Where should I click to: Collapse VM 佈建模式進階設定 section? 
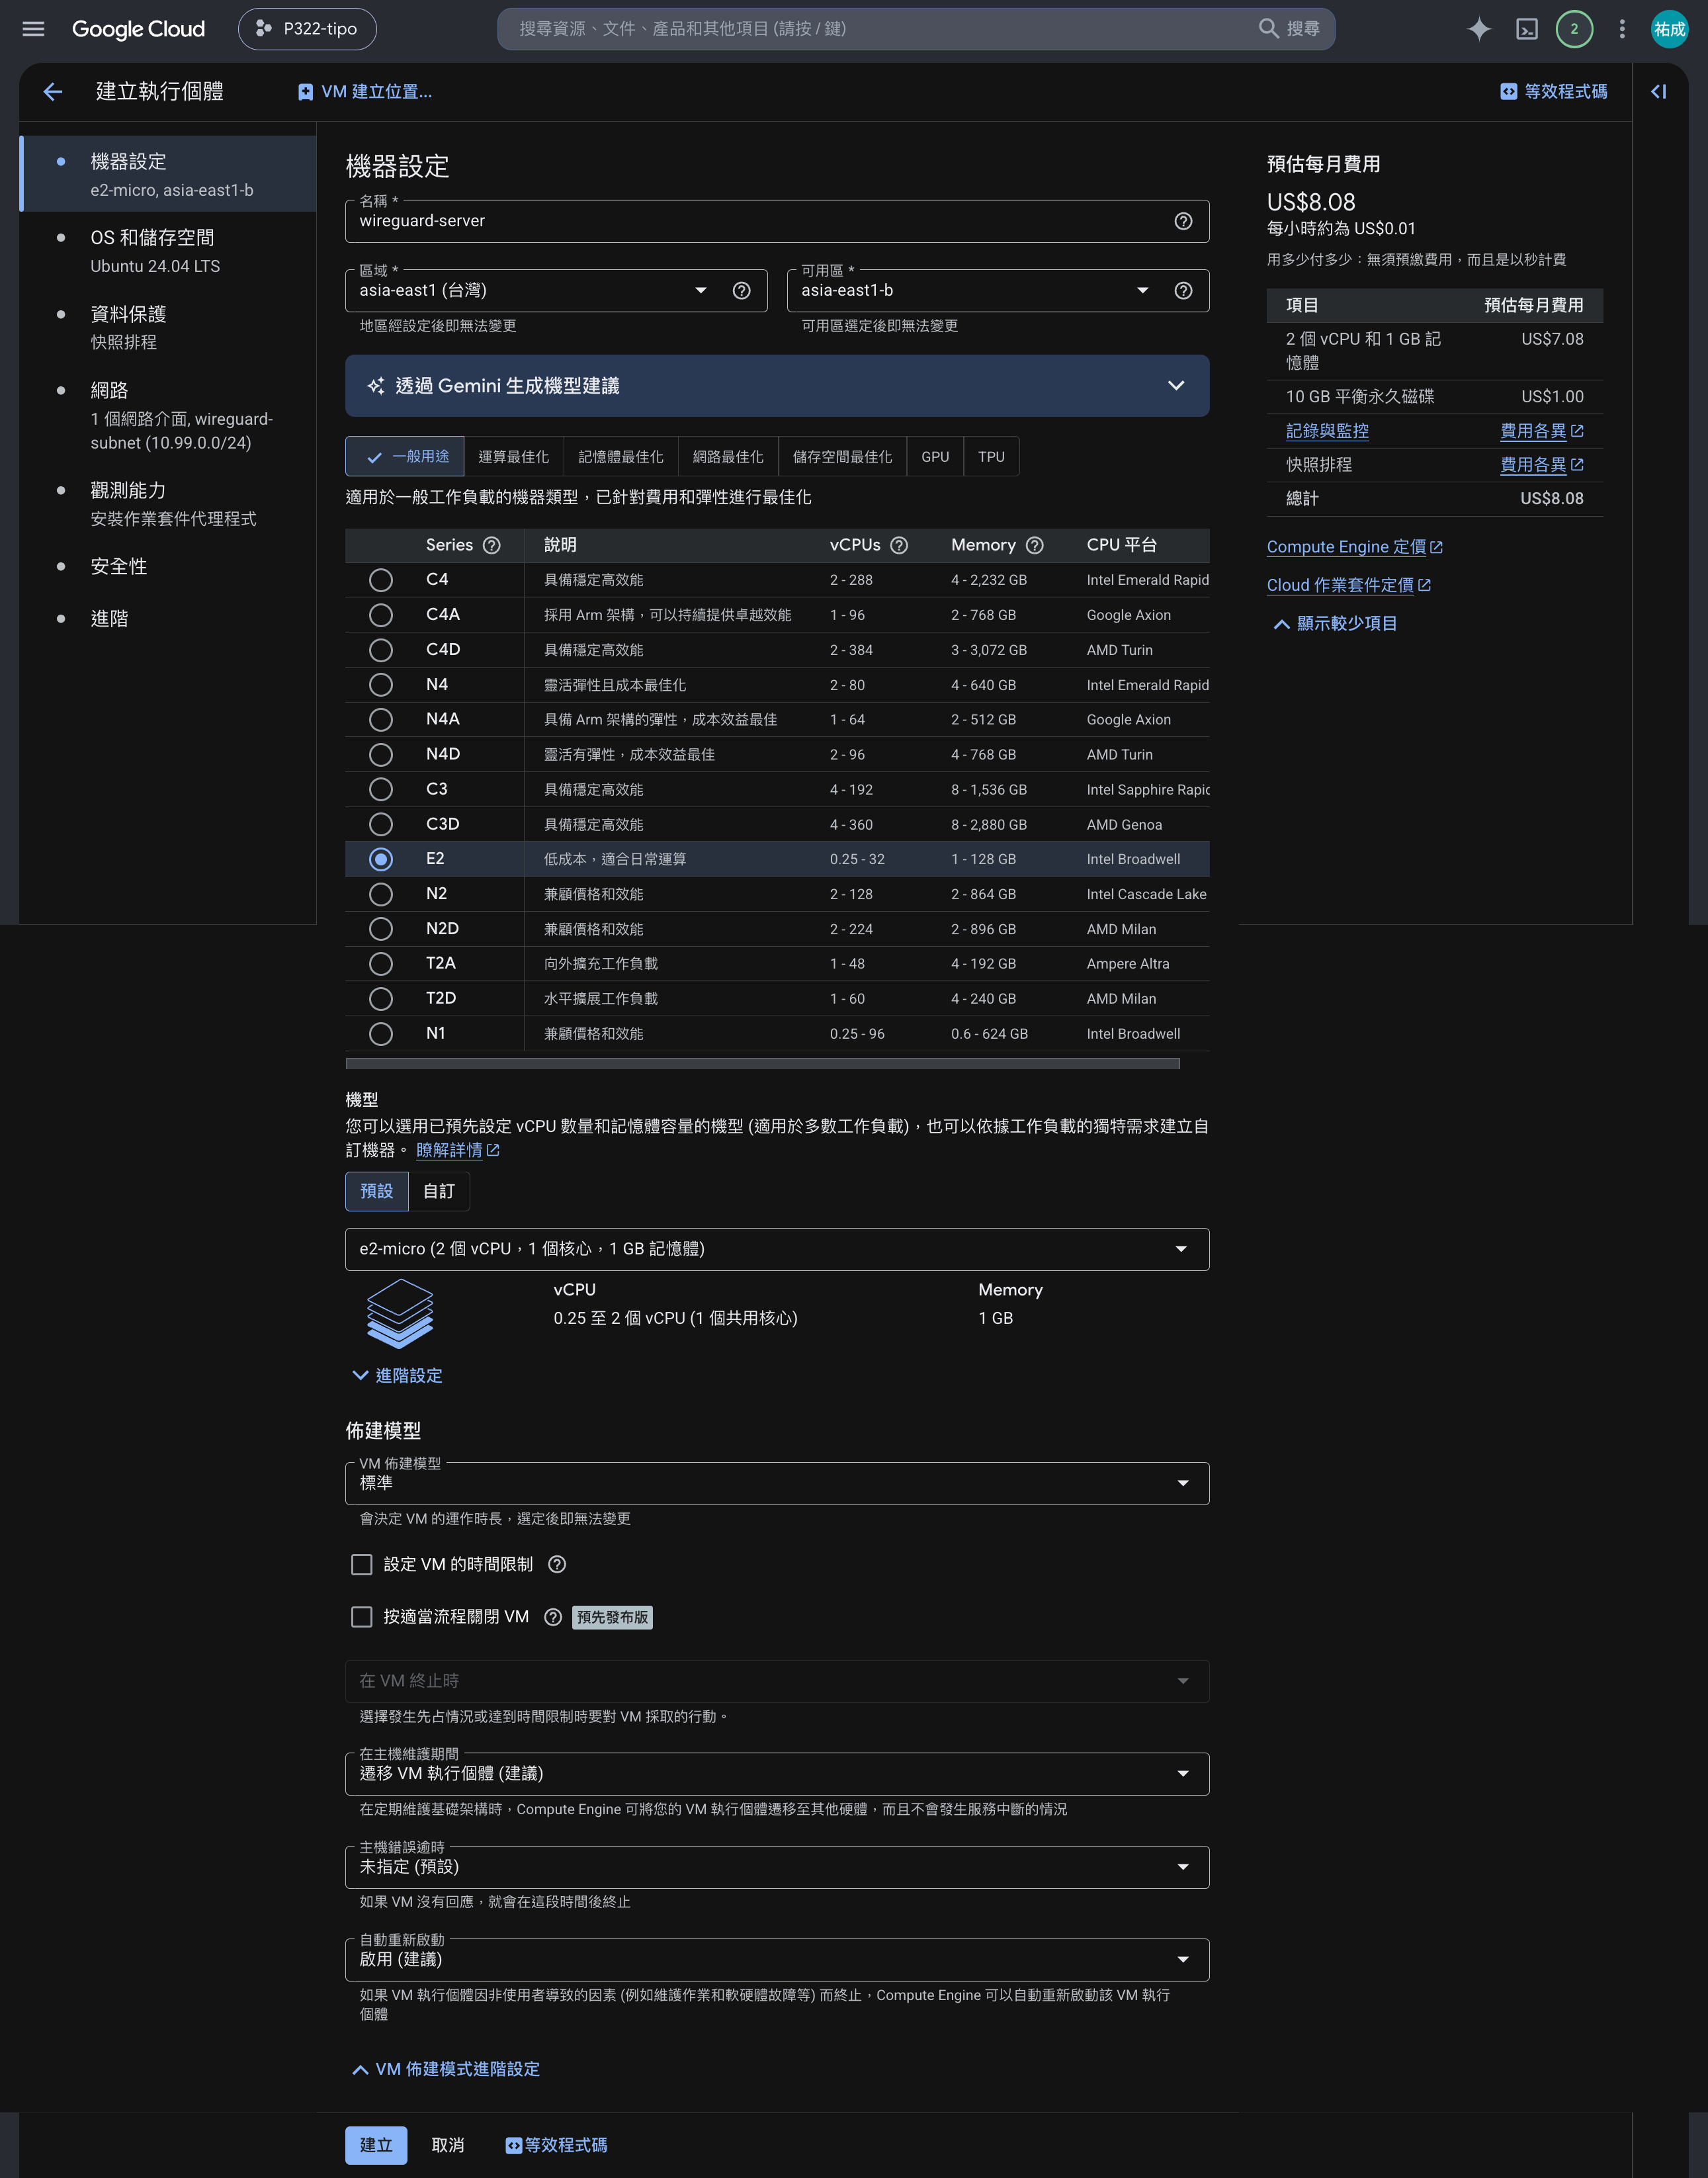pyautogui.click(x=446, y=2069)
